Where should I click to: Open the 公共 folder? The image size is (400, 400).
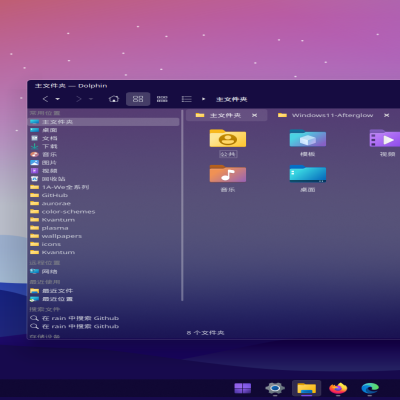point(228,143)
